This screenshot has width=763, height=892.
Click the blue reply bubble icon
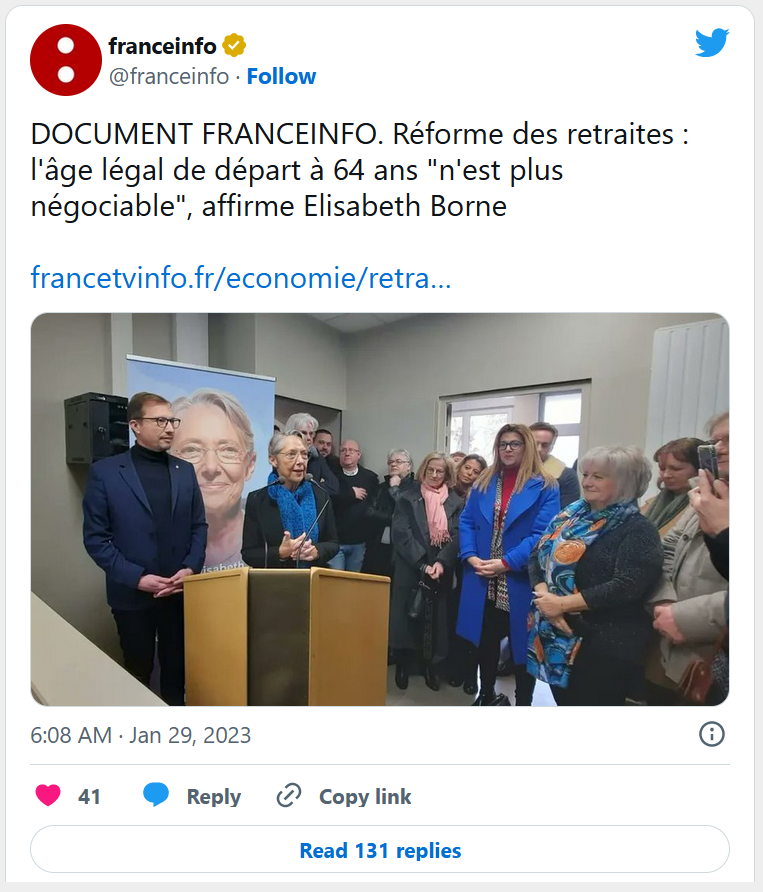155,794
